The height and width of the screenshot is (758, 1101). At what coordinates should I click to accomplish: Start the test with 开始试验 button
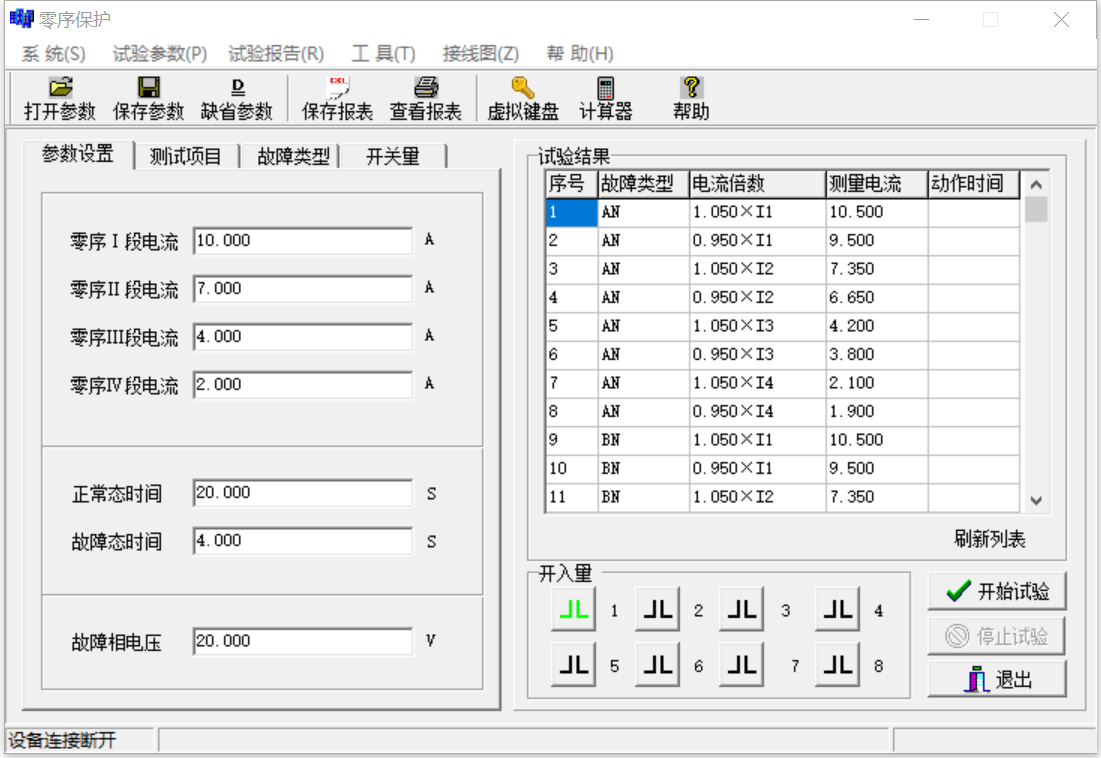click(x=997, y=592)
